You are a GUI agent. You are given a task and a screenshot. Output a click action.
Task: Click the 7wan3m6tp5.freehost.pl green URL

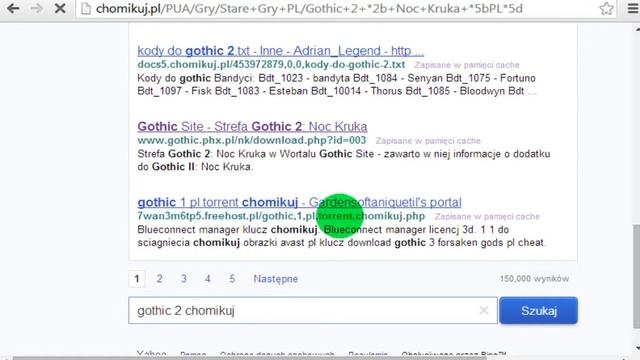(x=281, y=216)
